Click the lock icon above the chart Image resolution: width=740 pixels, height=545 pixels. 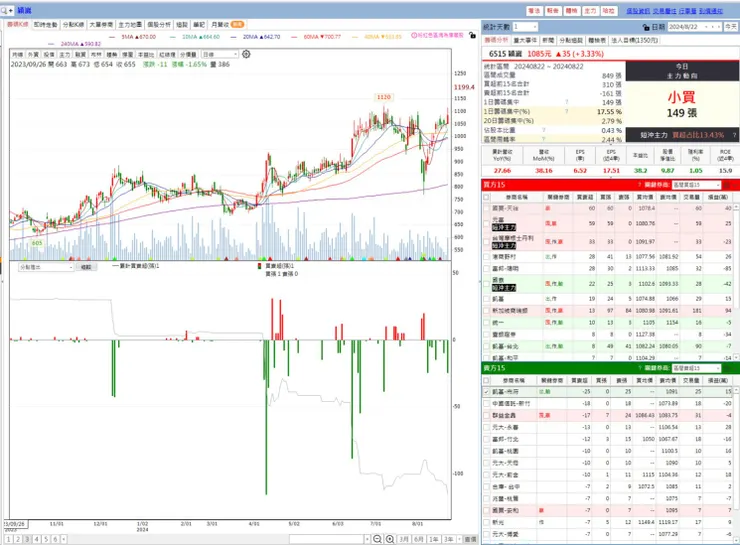click(x=472, y=35)
